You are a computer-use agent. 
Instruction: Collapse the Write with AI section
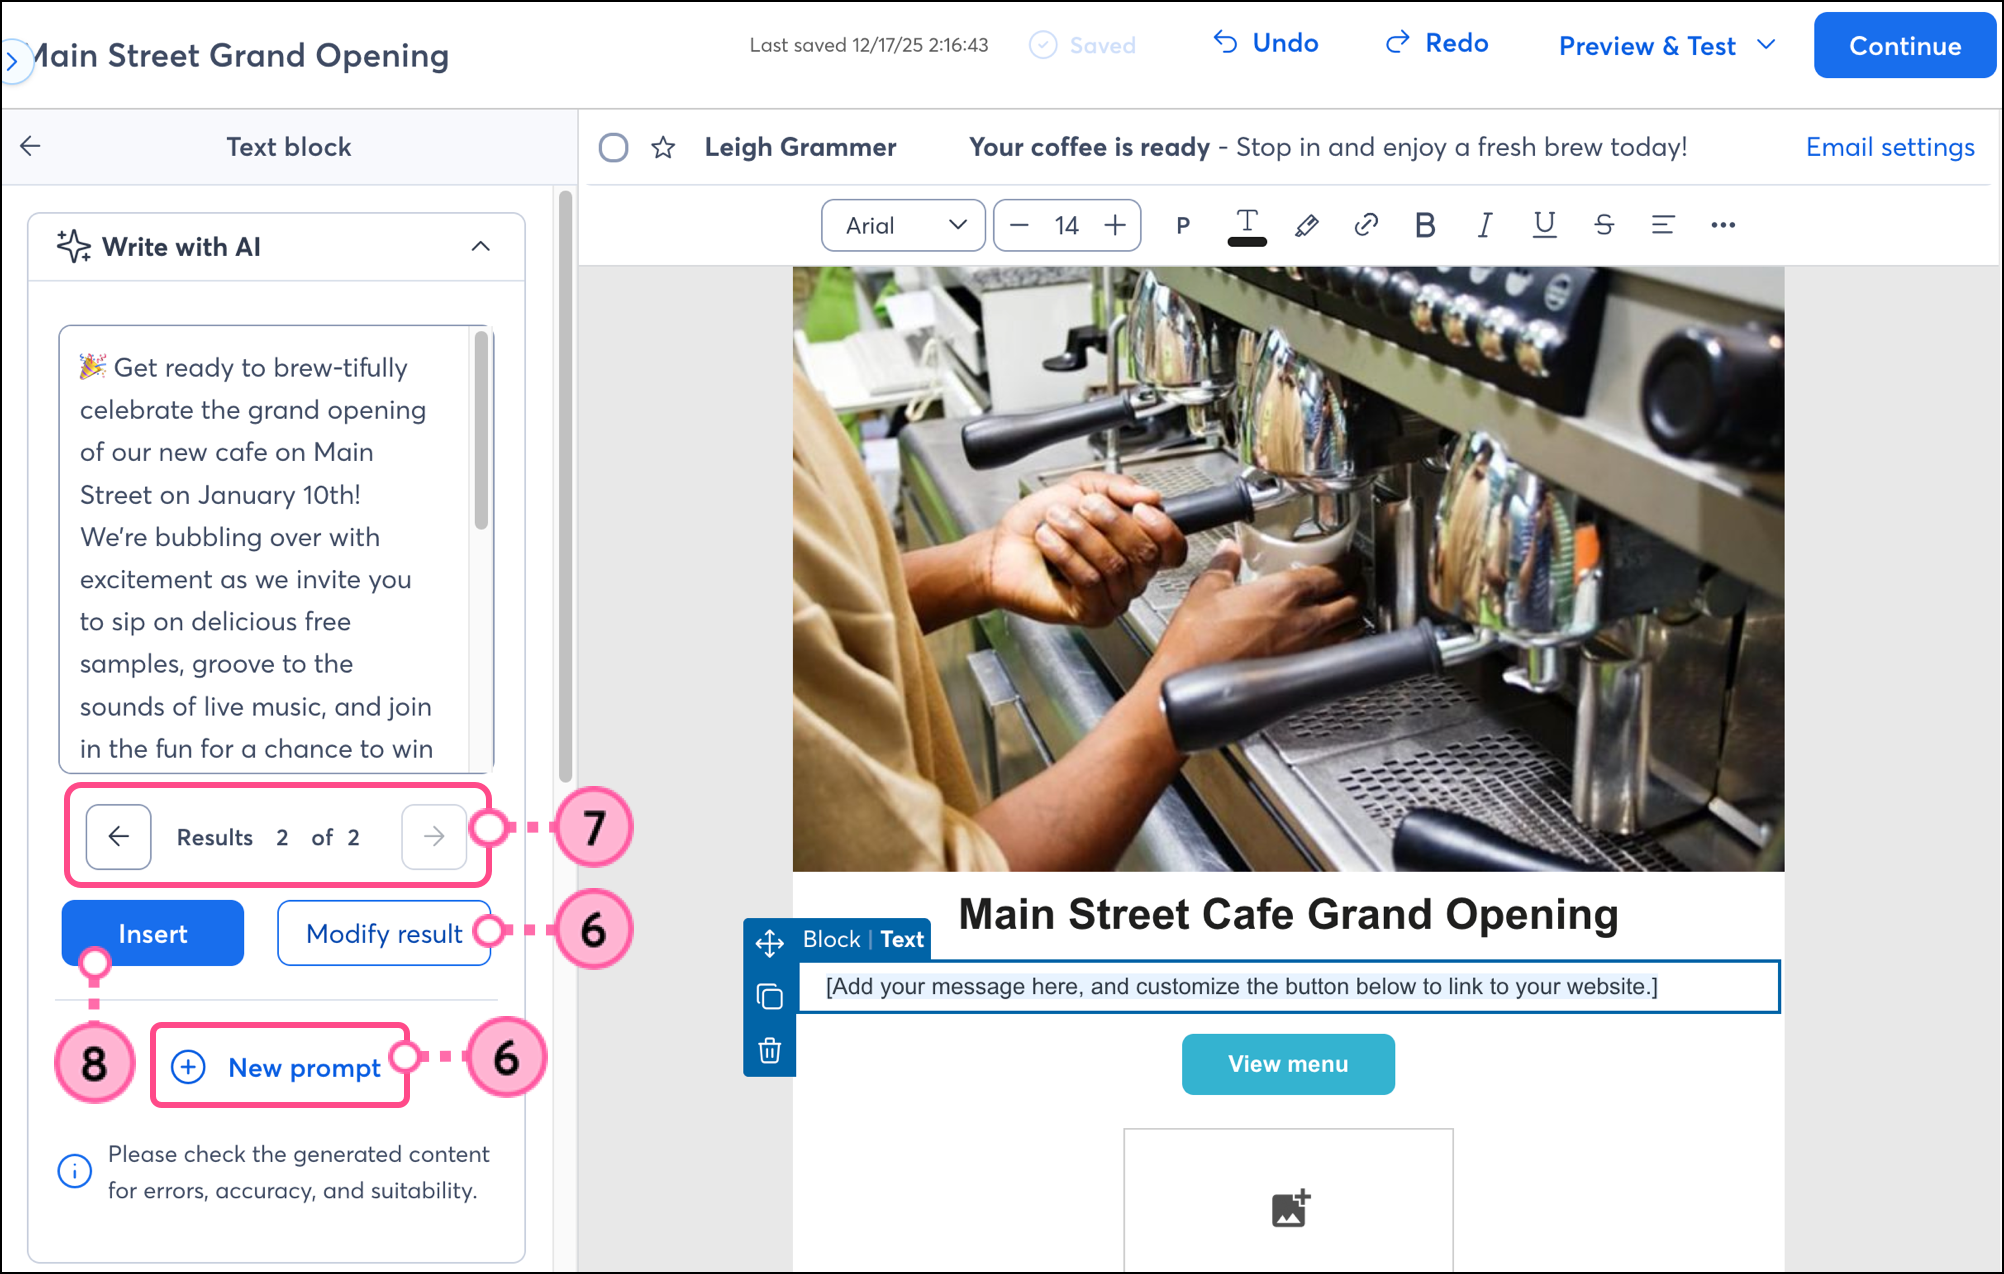481,246
